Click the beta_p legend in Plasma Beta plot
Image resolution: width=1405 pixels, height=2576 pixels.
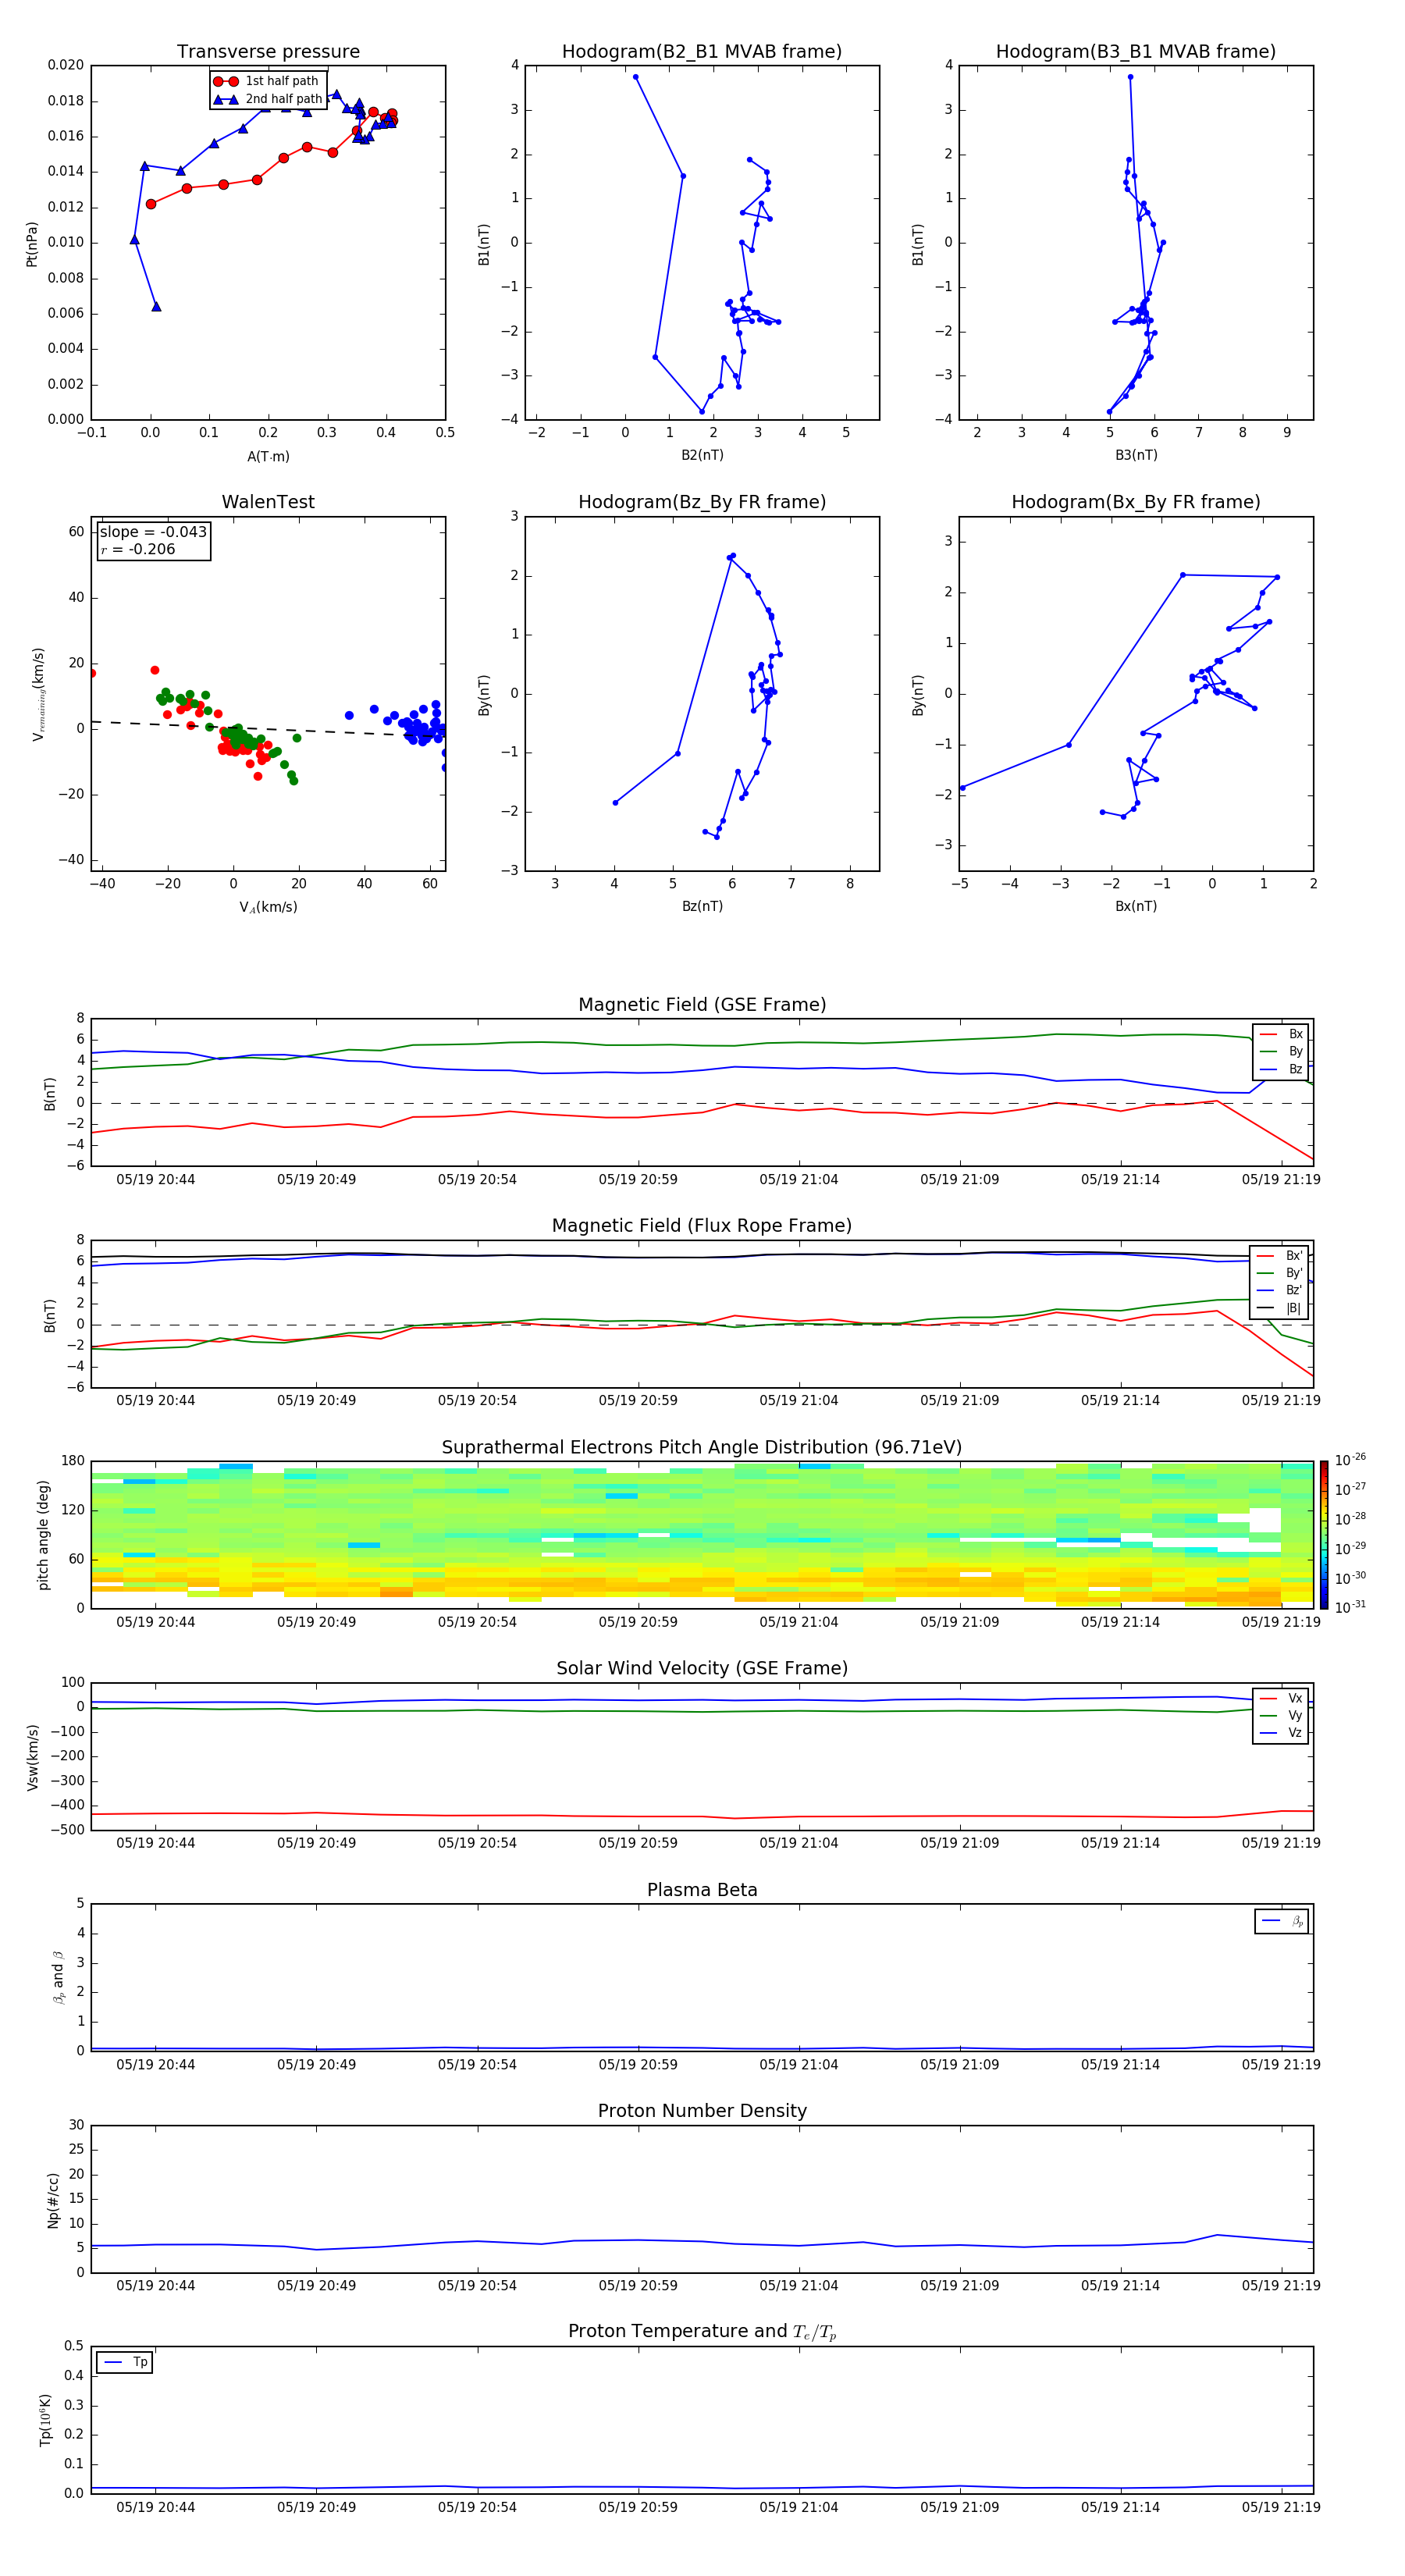1282,1921
